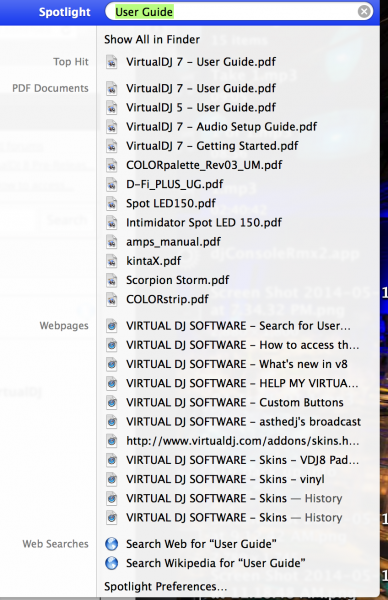Click the PDF icon beside Getting Started.pdf
This screenshot has width=388, height=600.
point(111,146)
